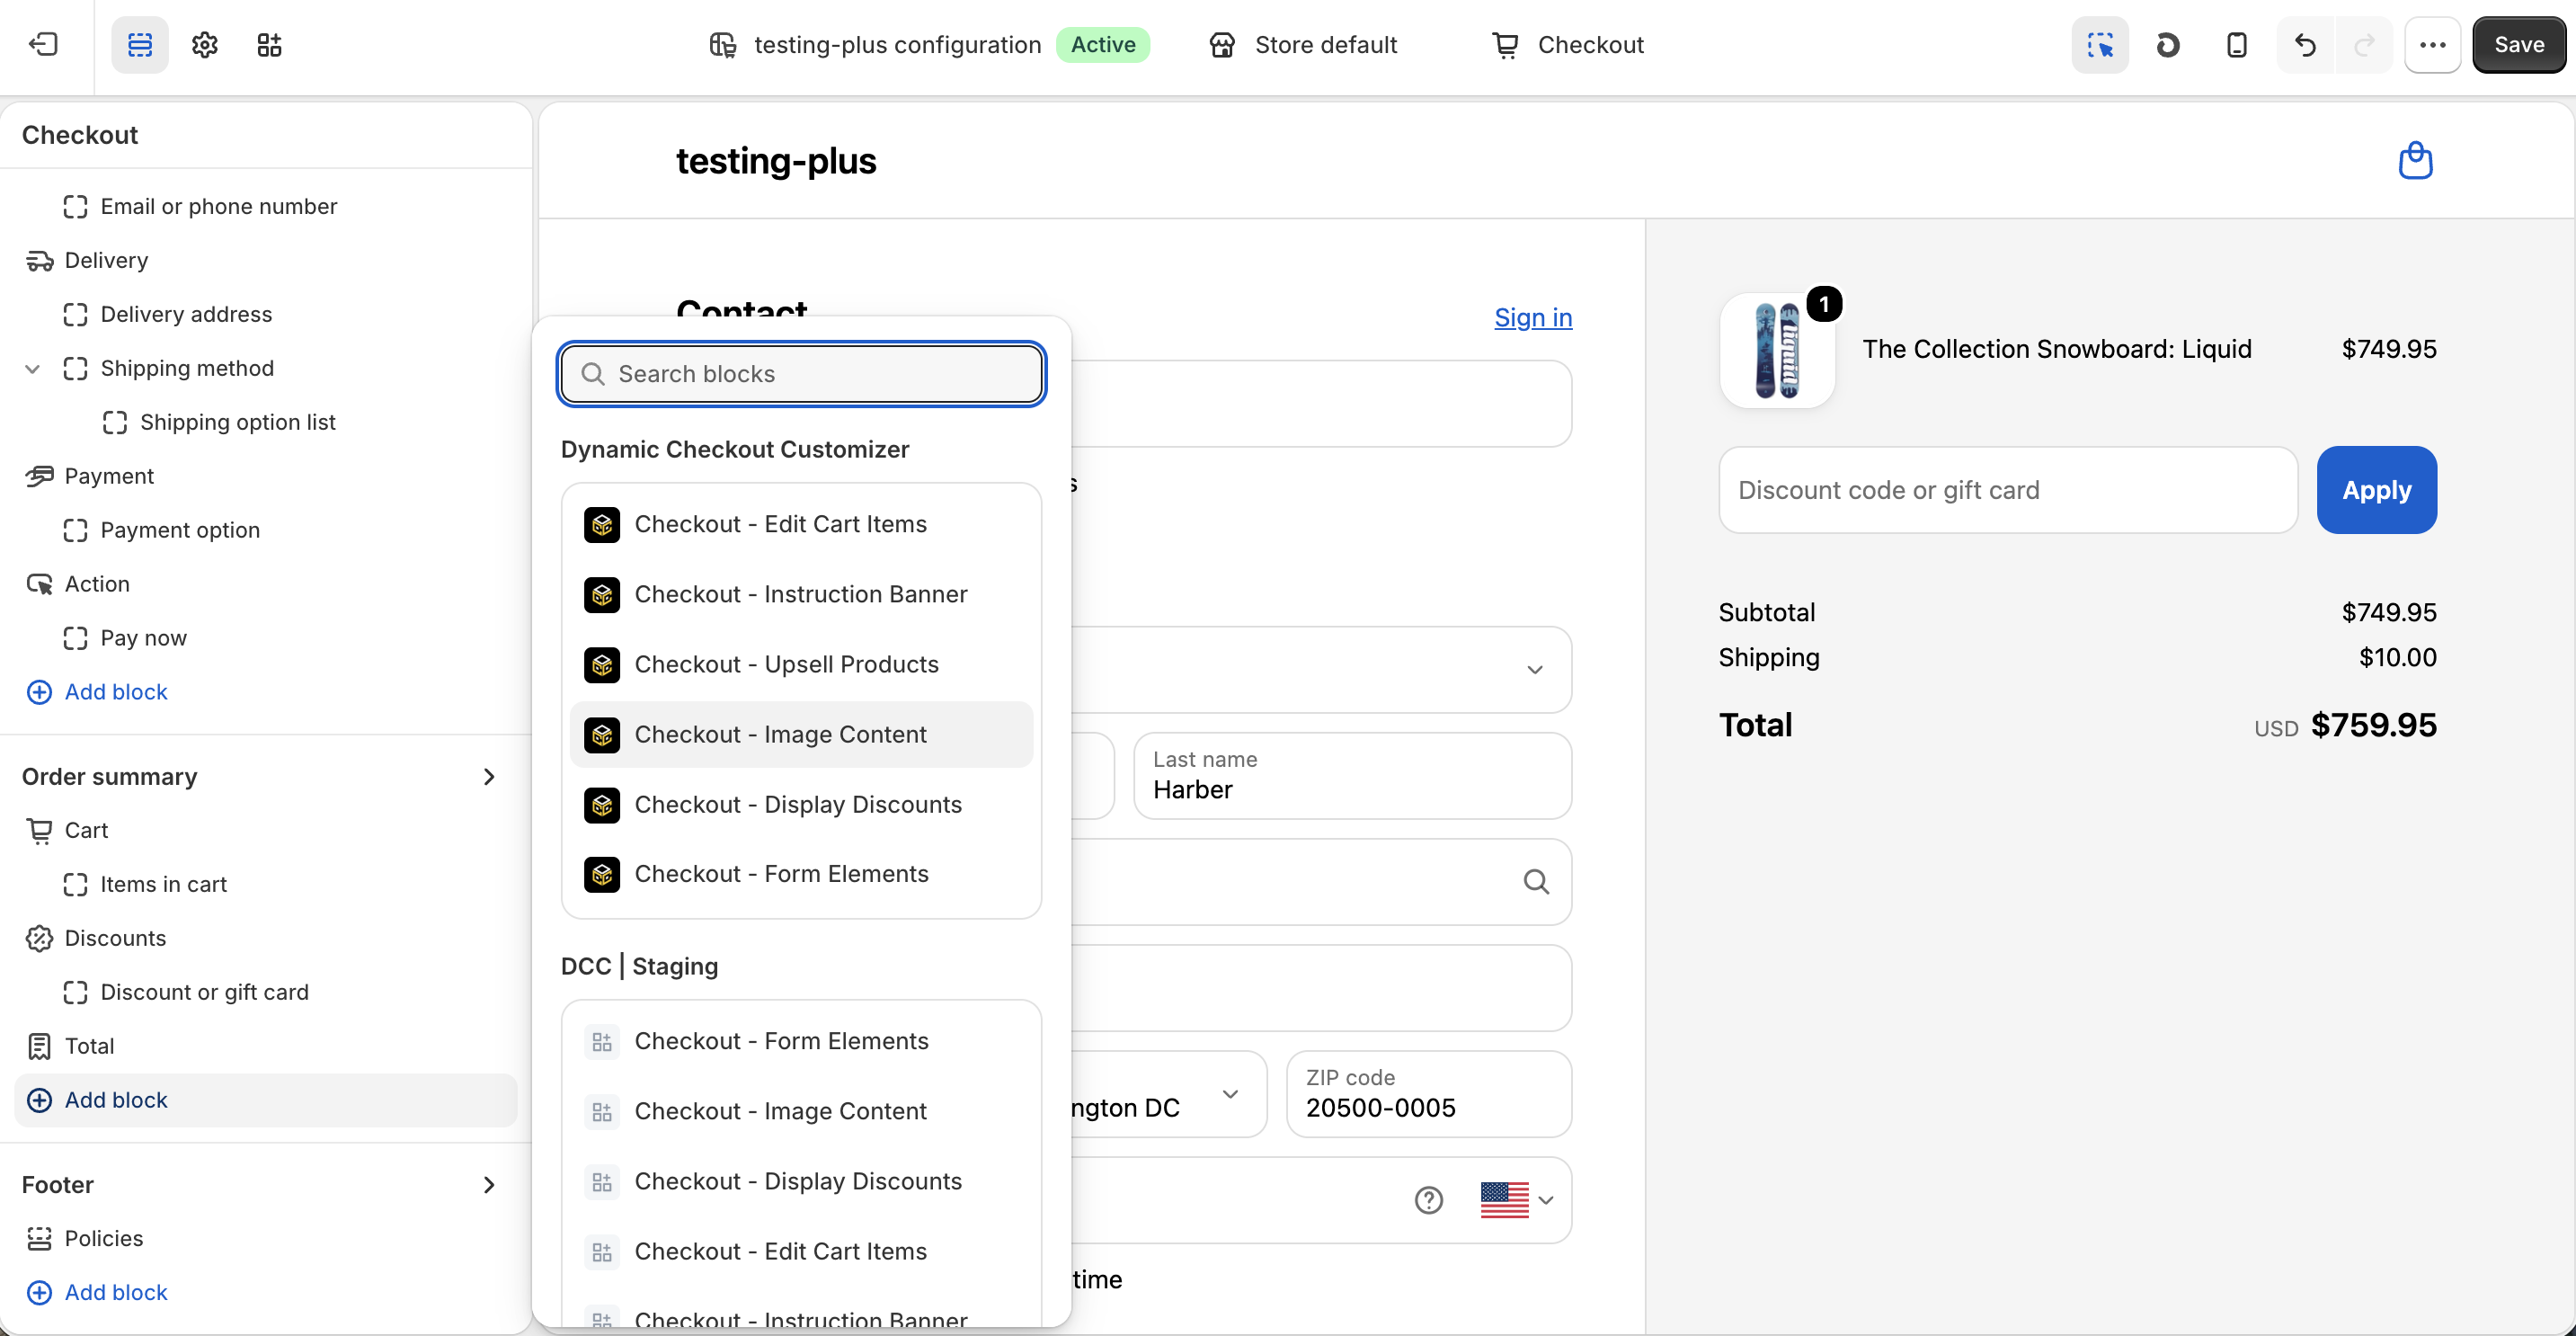
Task: Click the address search magnifier icon
Action: click(1536, 881)
